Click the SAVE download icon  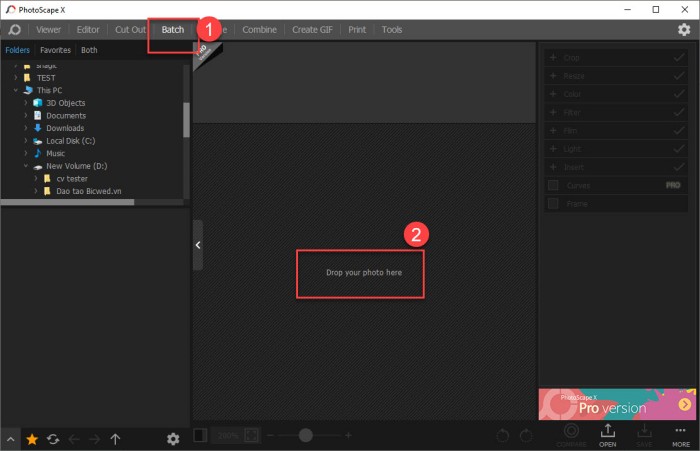(x=644, y=430)
